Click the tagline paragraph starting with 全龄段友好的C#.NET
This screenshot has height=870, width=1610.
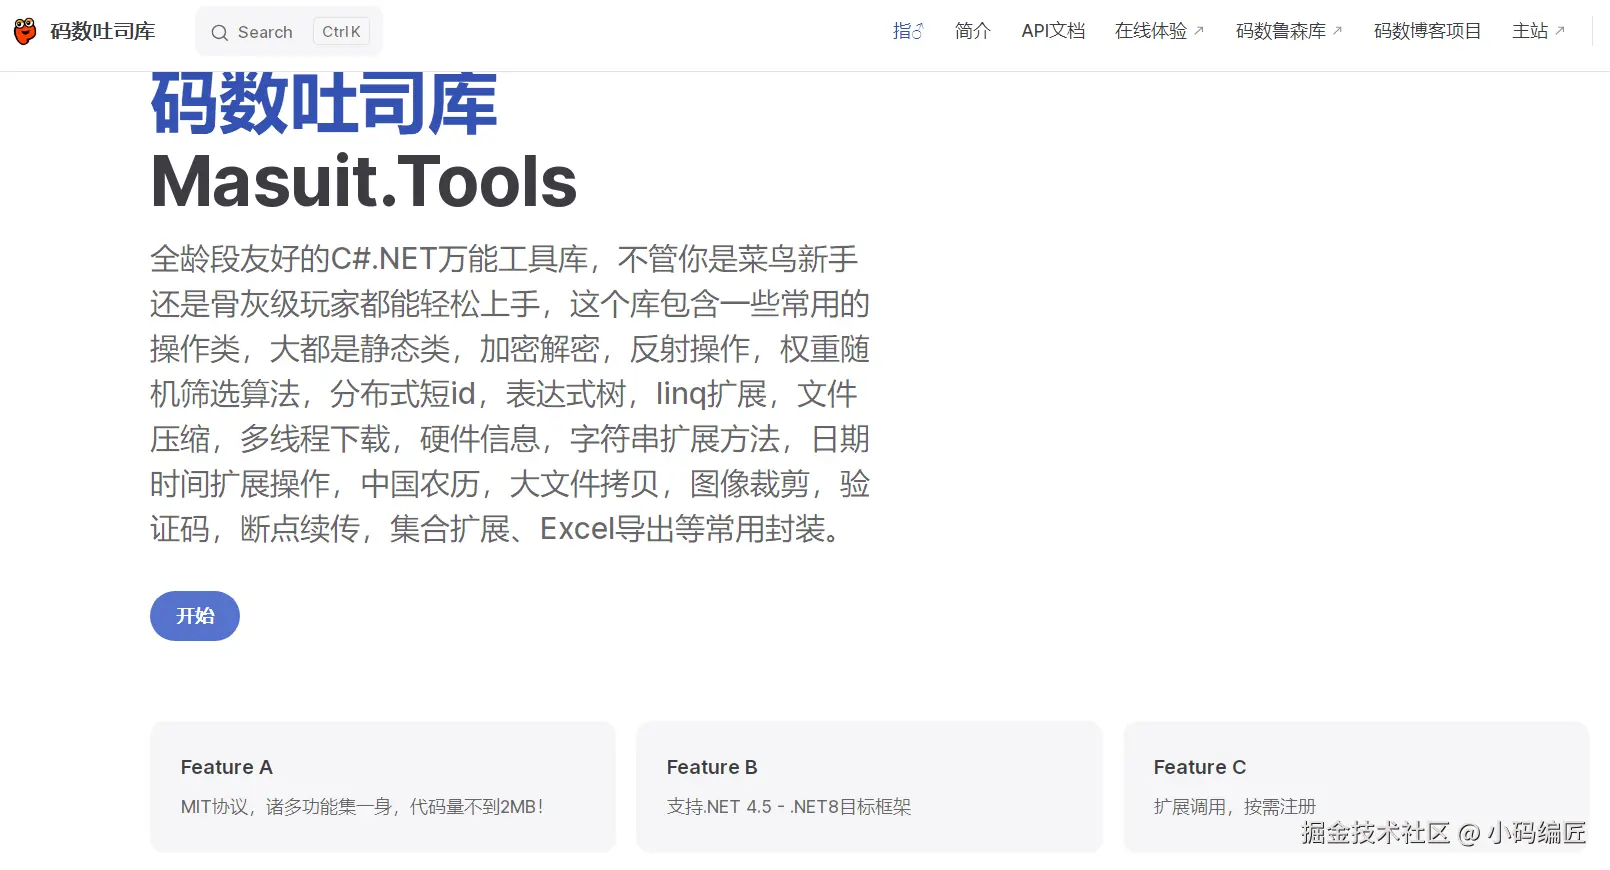pos(510,394)
